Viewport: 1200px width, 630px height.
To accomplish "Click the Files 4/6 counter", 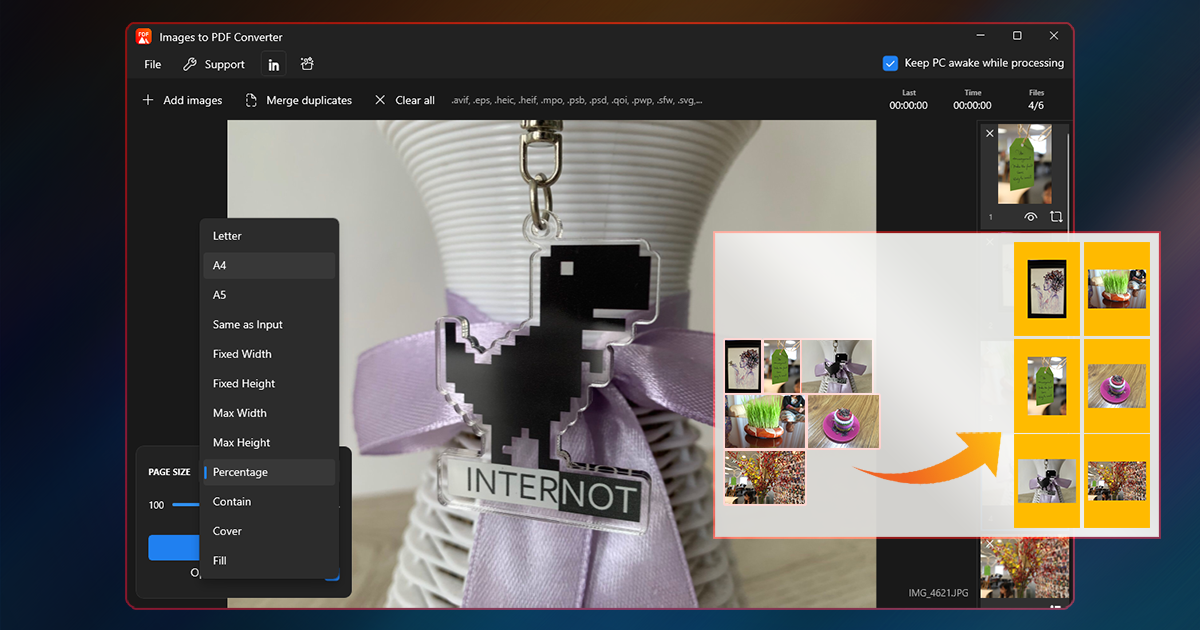I will tap(1037, 100).
